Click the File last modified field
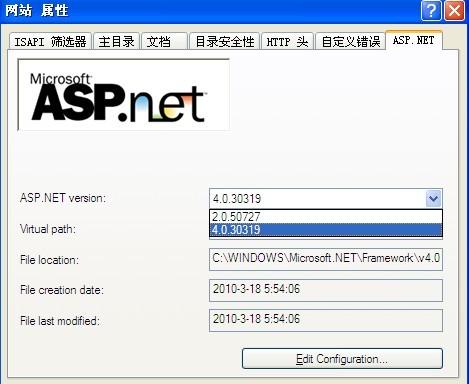469x384 pixels. point(326,320)
